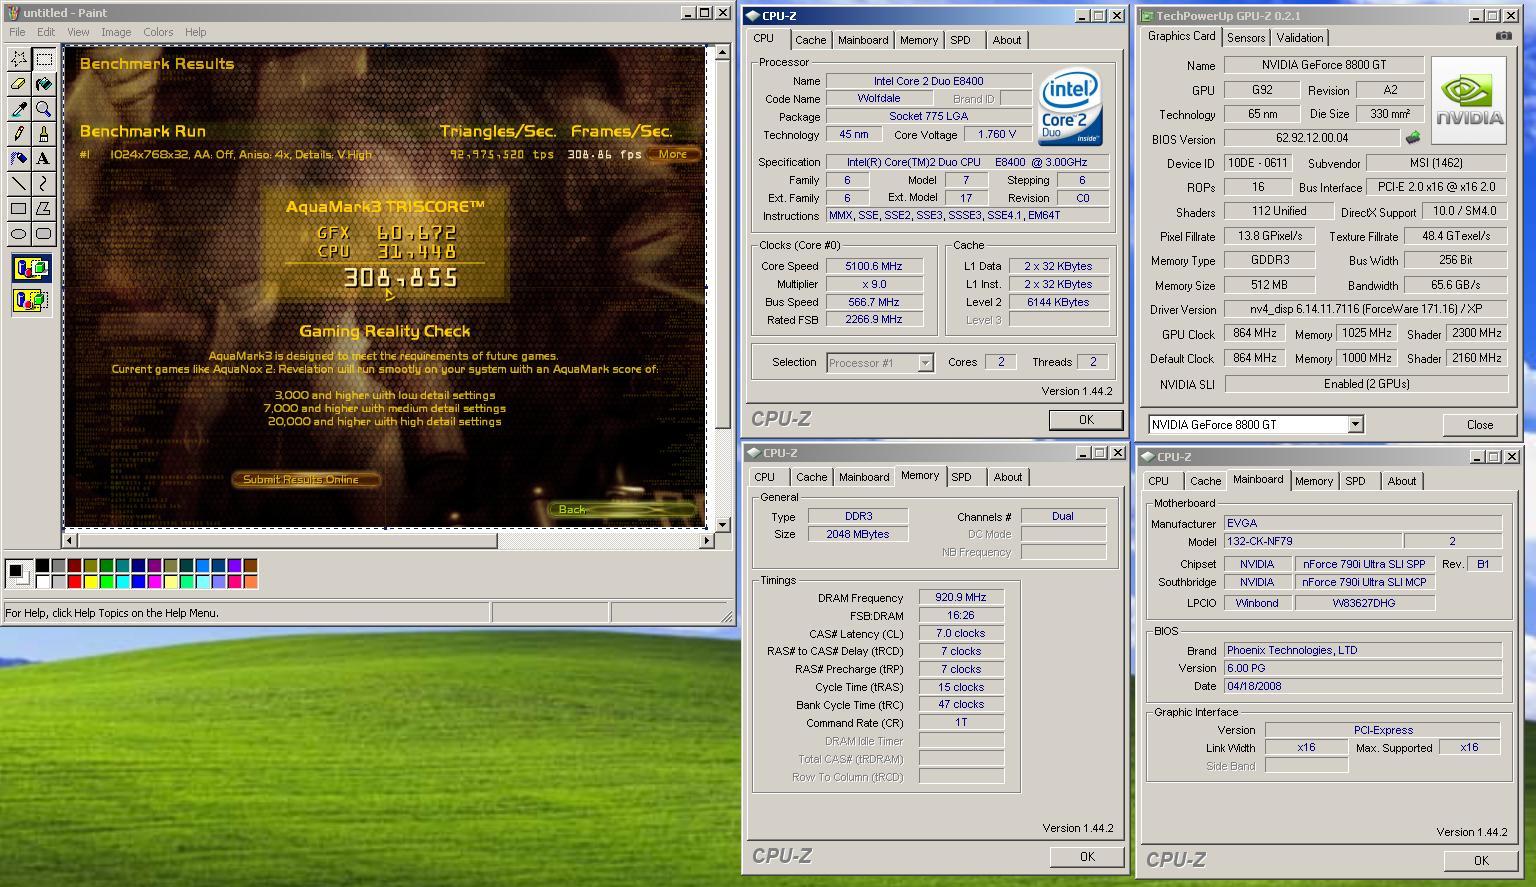Activate the Pick Color eyedropper tool
The height and width of the screenshot is (887, 1536).
click(18, 109)
